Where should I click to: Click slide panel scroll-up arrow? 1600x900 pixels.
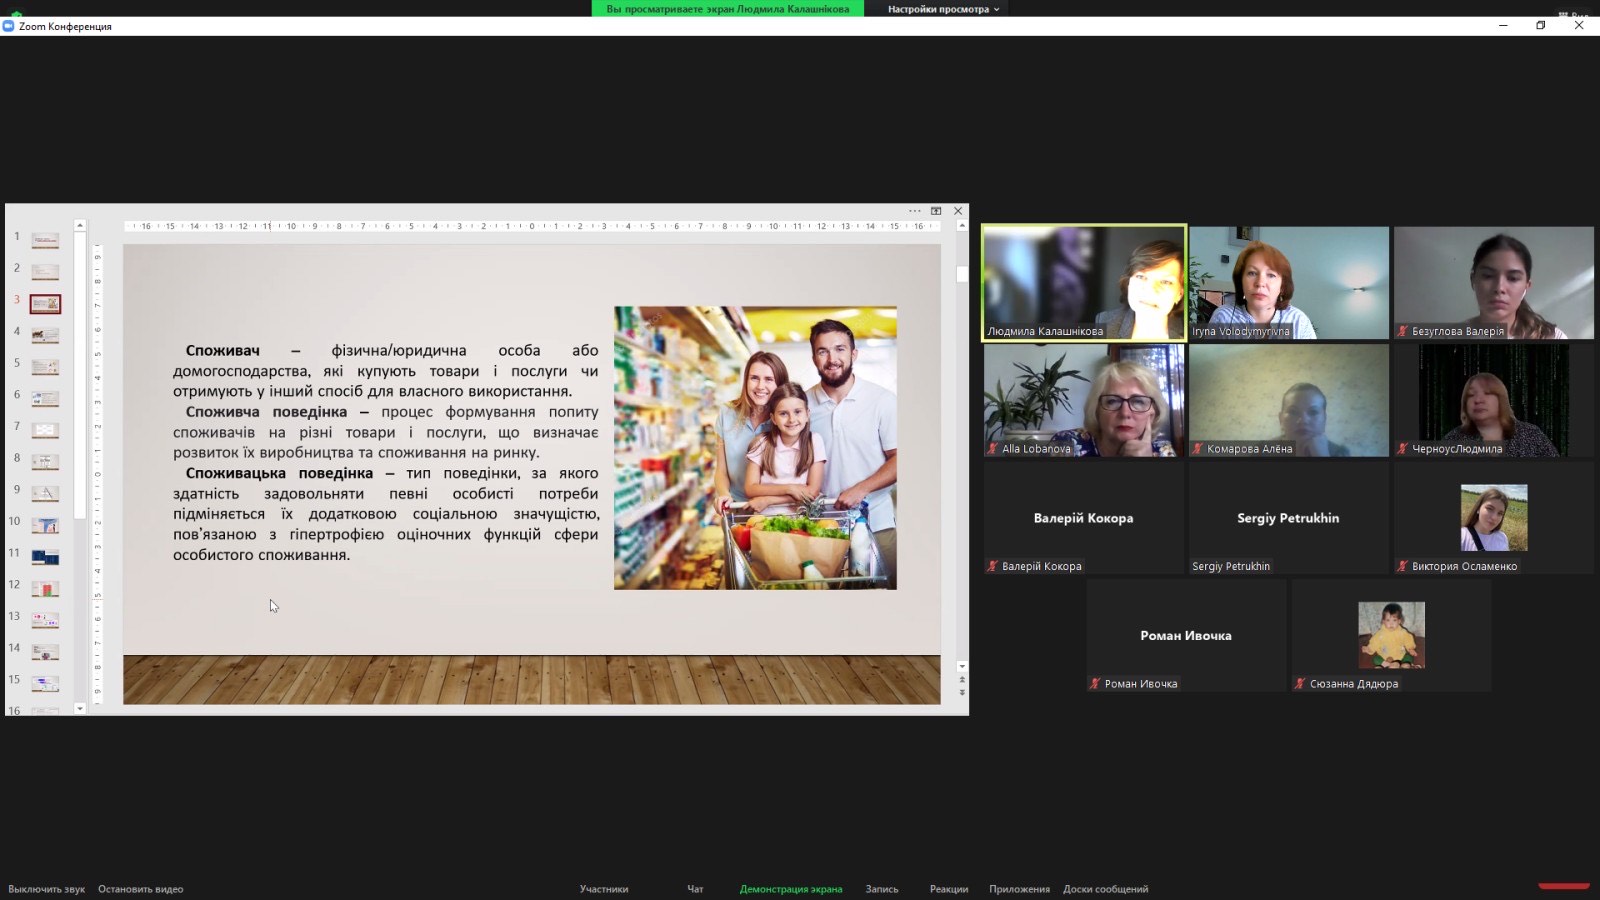[x=80, y=226]
